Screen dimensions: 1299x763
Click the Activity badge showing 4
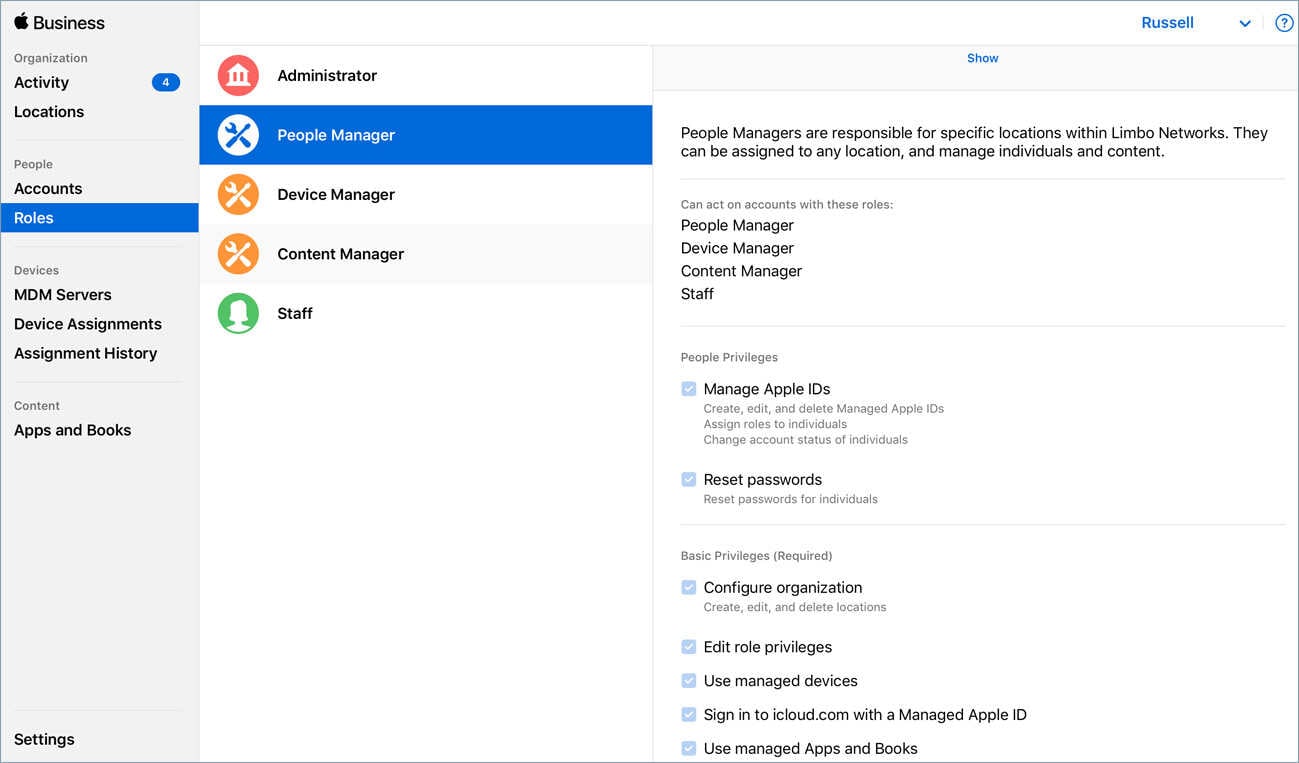coord(166,82)
